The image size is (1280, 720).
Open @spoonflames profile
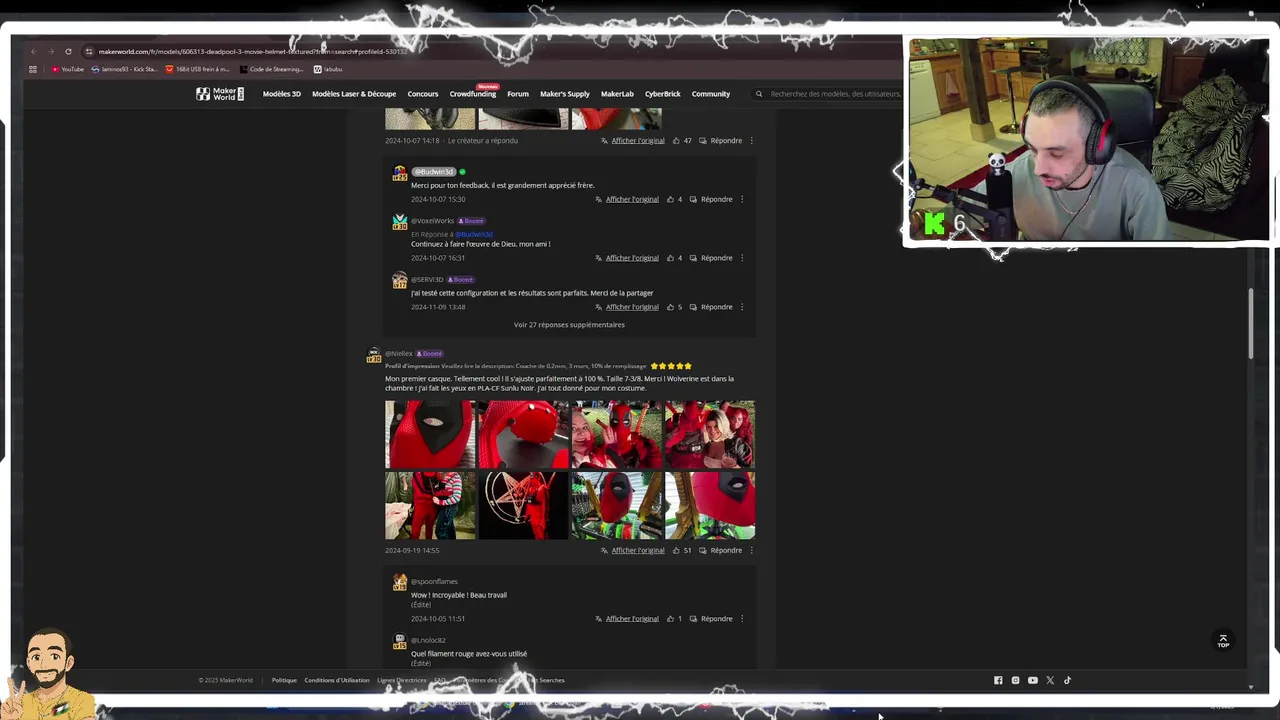[434, 582]
